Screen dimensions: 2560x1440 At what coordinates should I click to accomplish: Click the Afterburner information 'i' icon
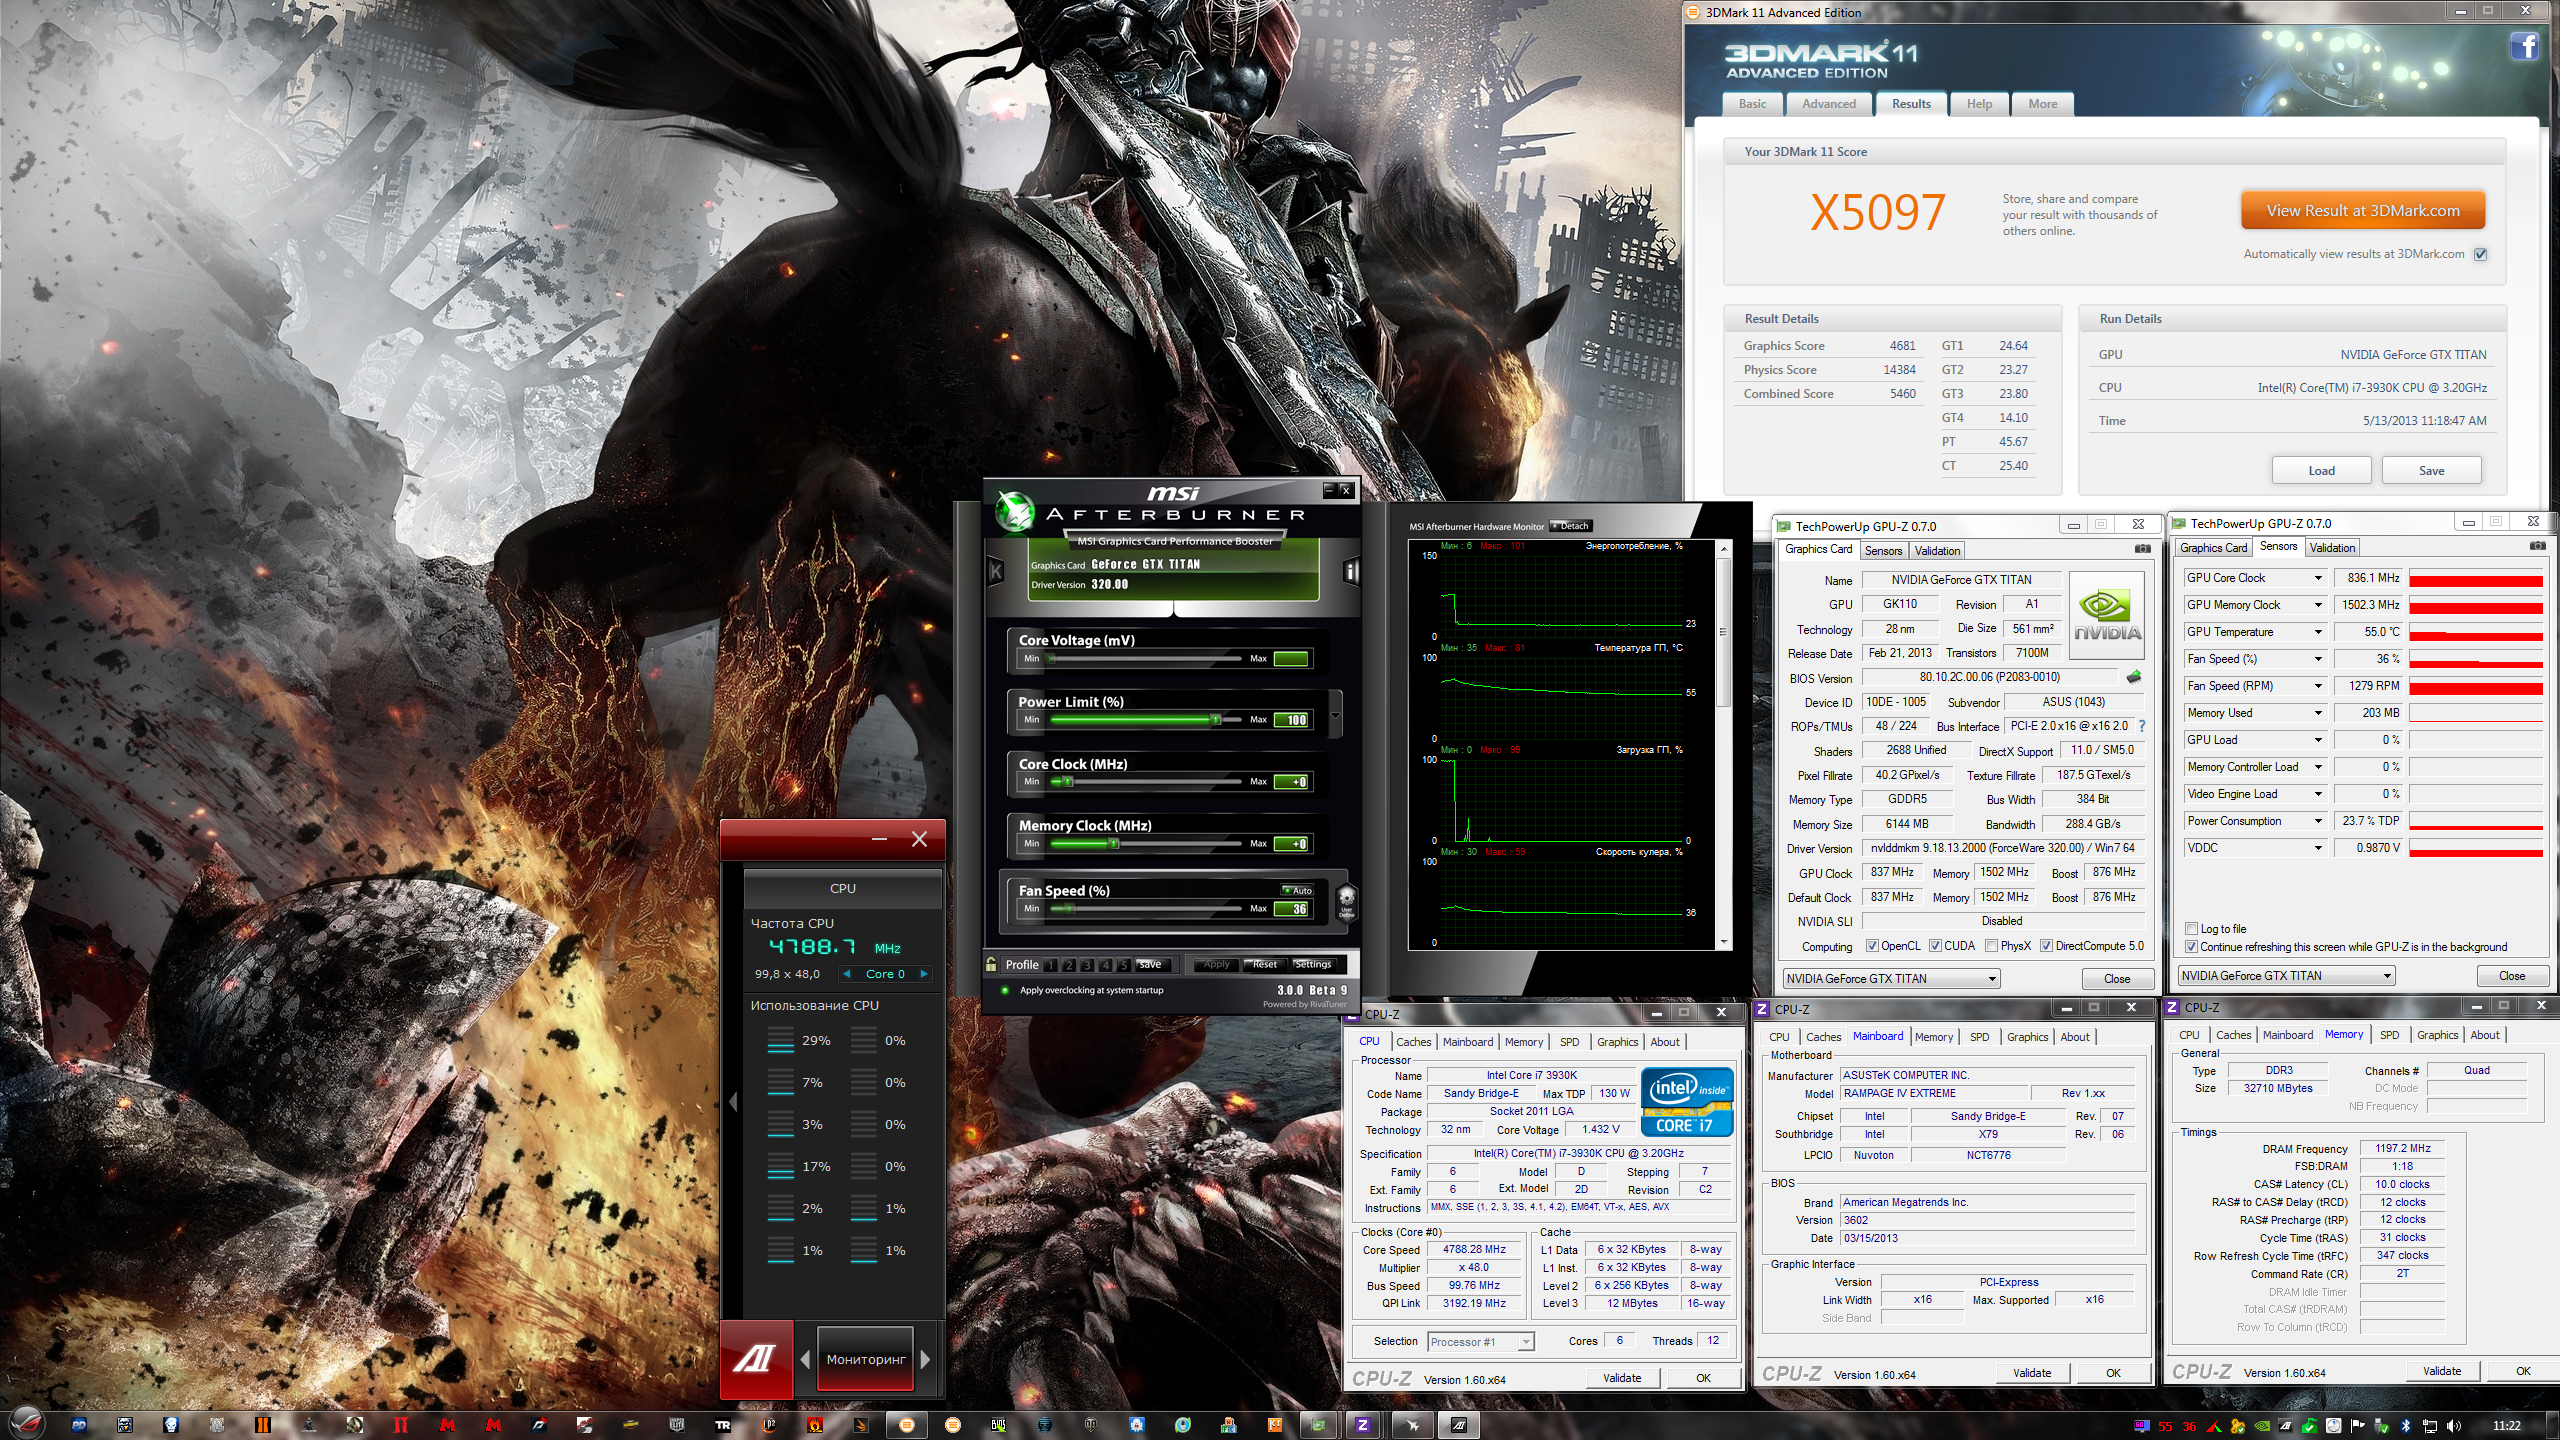1351,571
